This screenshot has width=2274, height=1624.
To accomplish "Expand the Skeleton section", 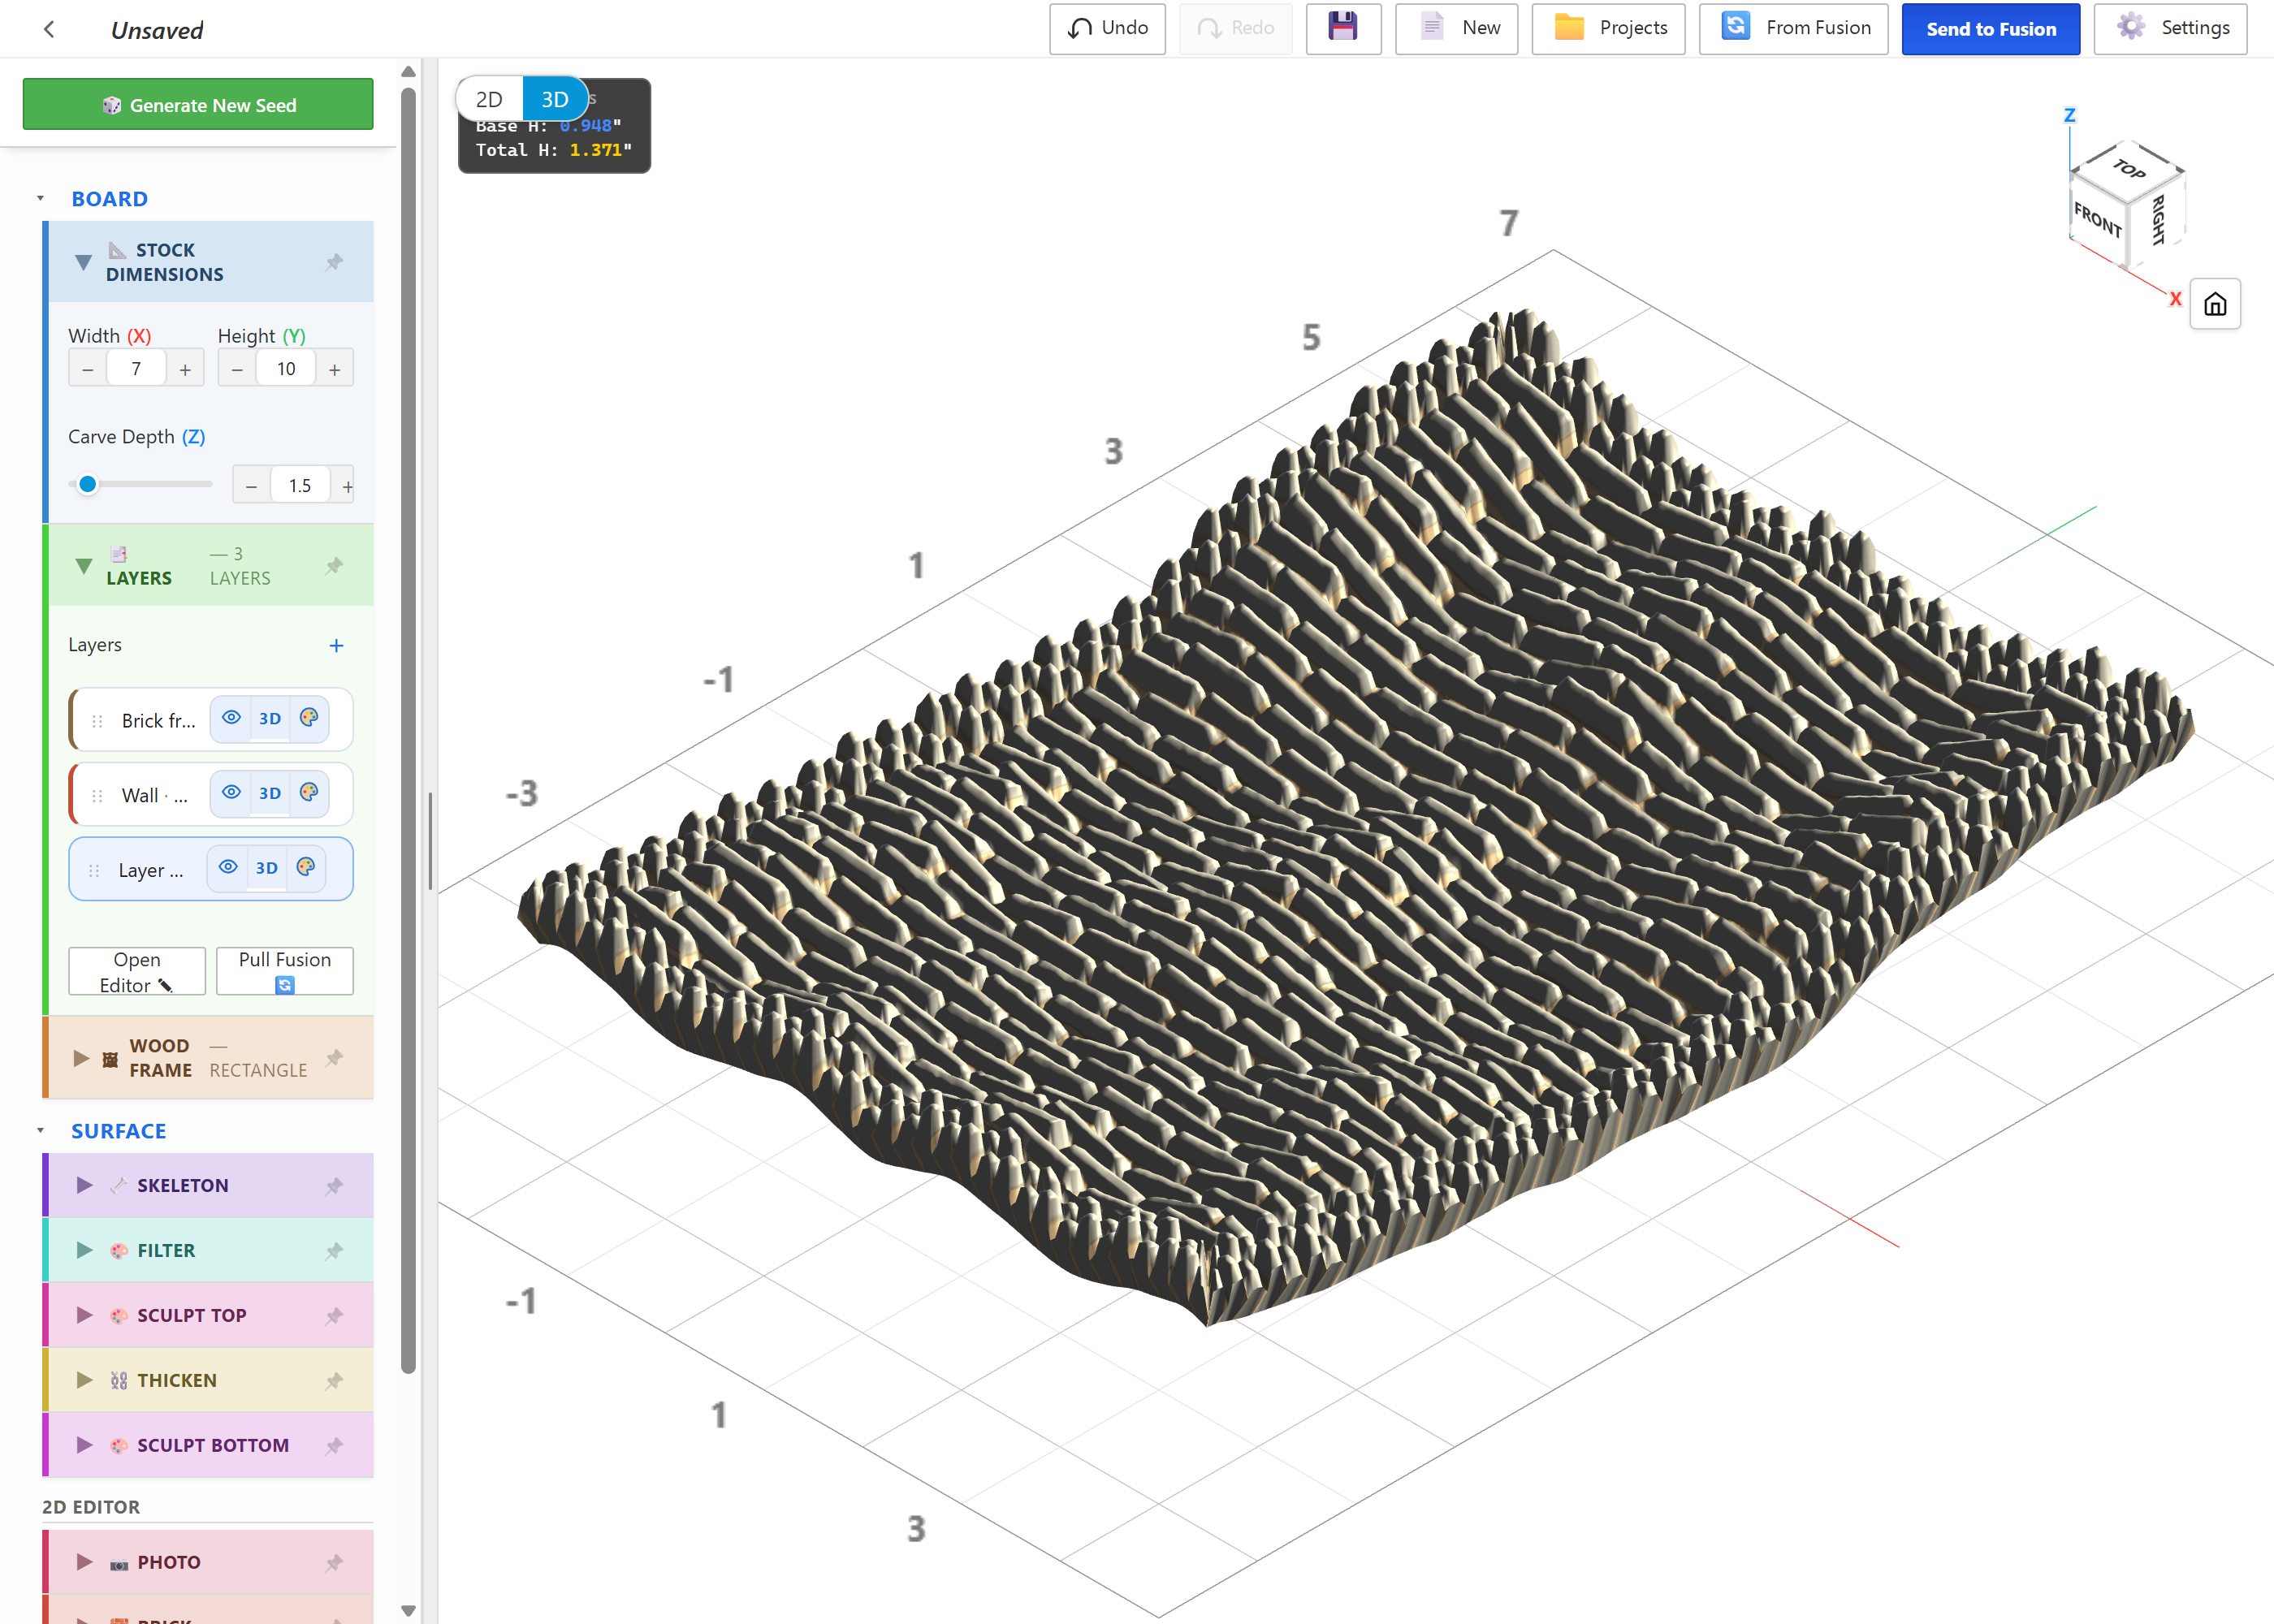I will point(85,1186).
